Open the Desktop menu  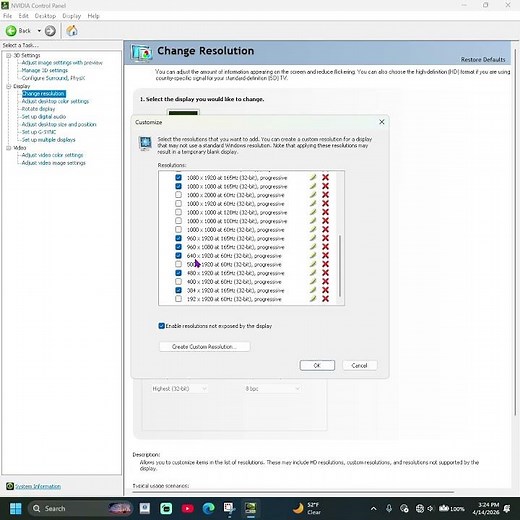pyautogui.click(x=45, y=16)
